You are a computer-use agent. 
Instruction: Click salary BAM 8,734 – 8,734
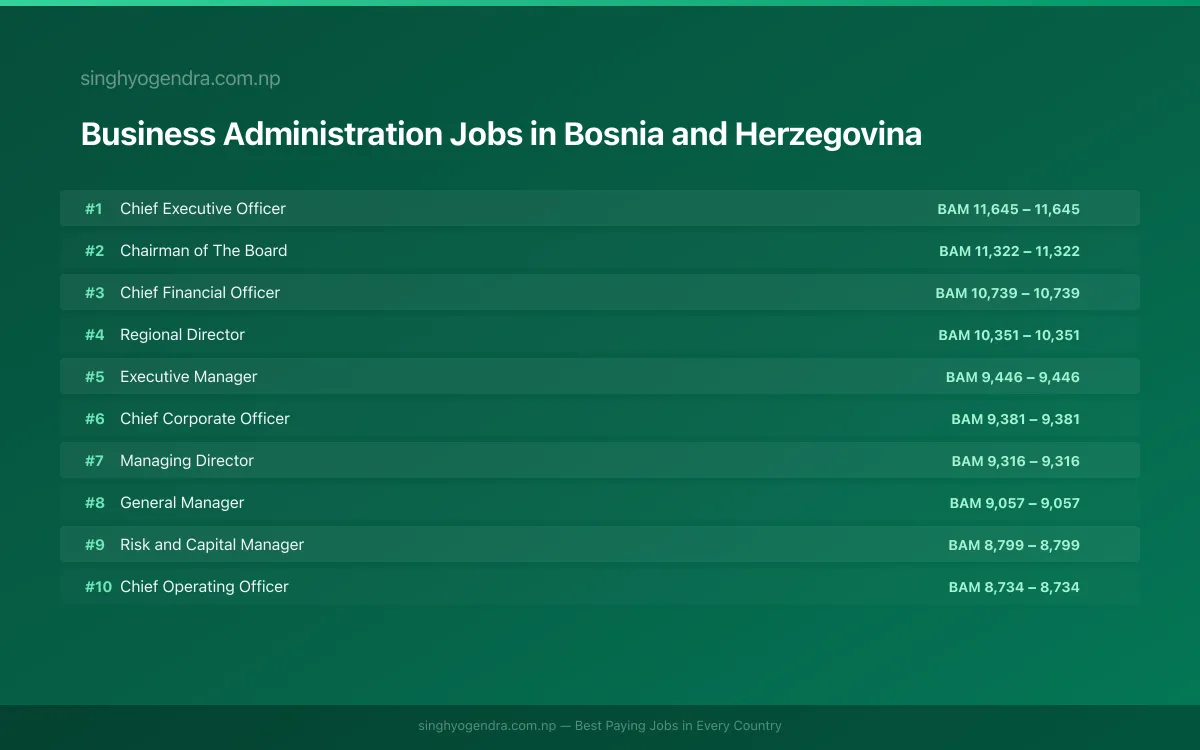[1014, 587]
